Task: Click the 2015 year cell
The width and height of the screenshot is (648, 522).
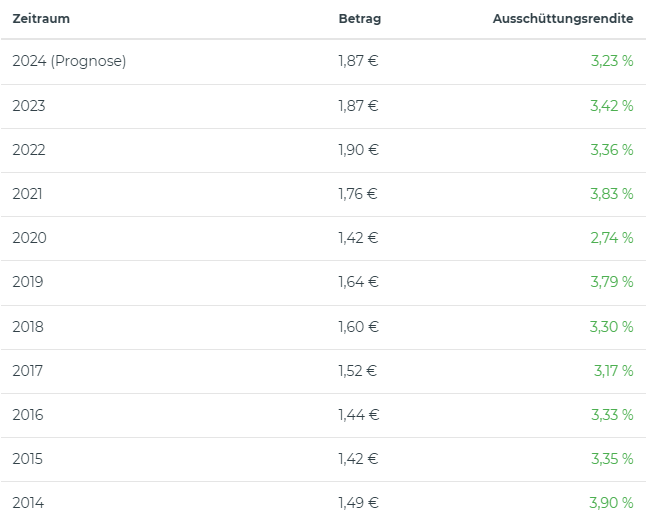Action: coord(29,458)
